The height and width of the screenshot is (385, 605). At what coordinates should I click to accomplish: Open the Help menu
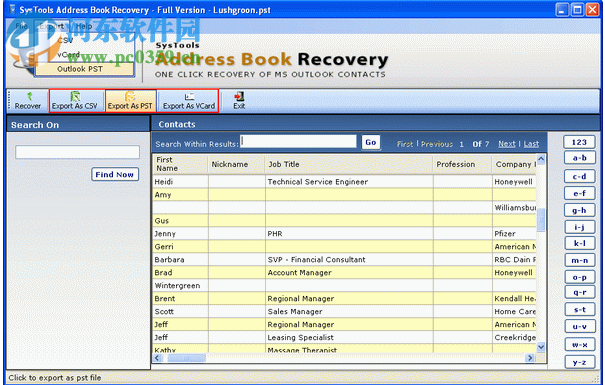[84, 26]
